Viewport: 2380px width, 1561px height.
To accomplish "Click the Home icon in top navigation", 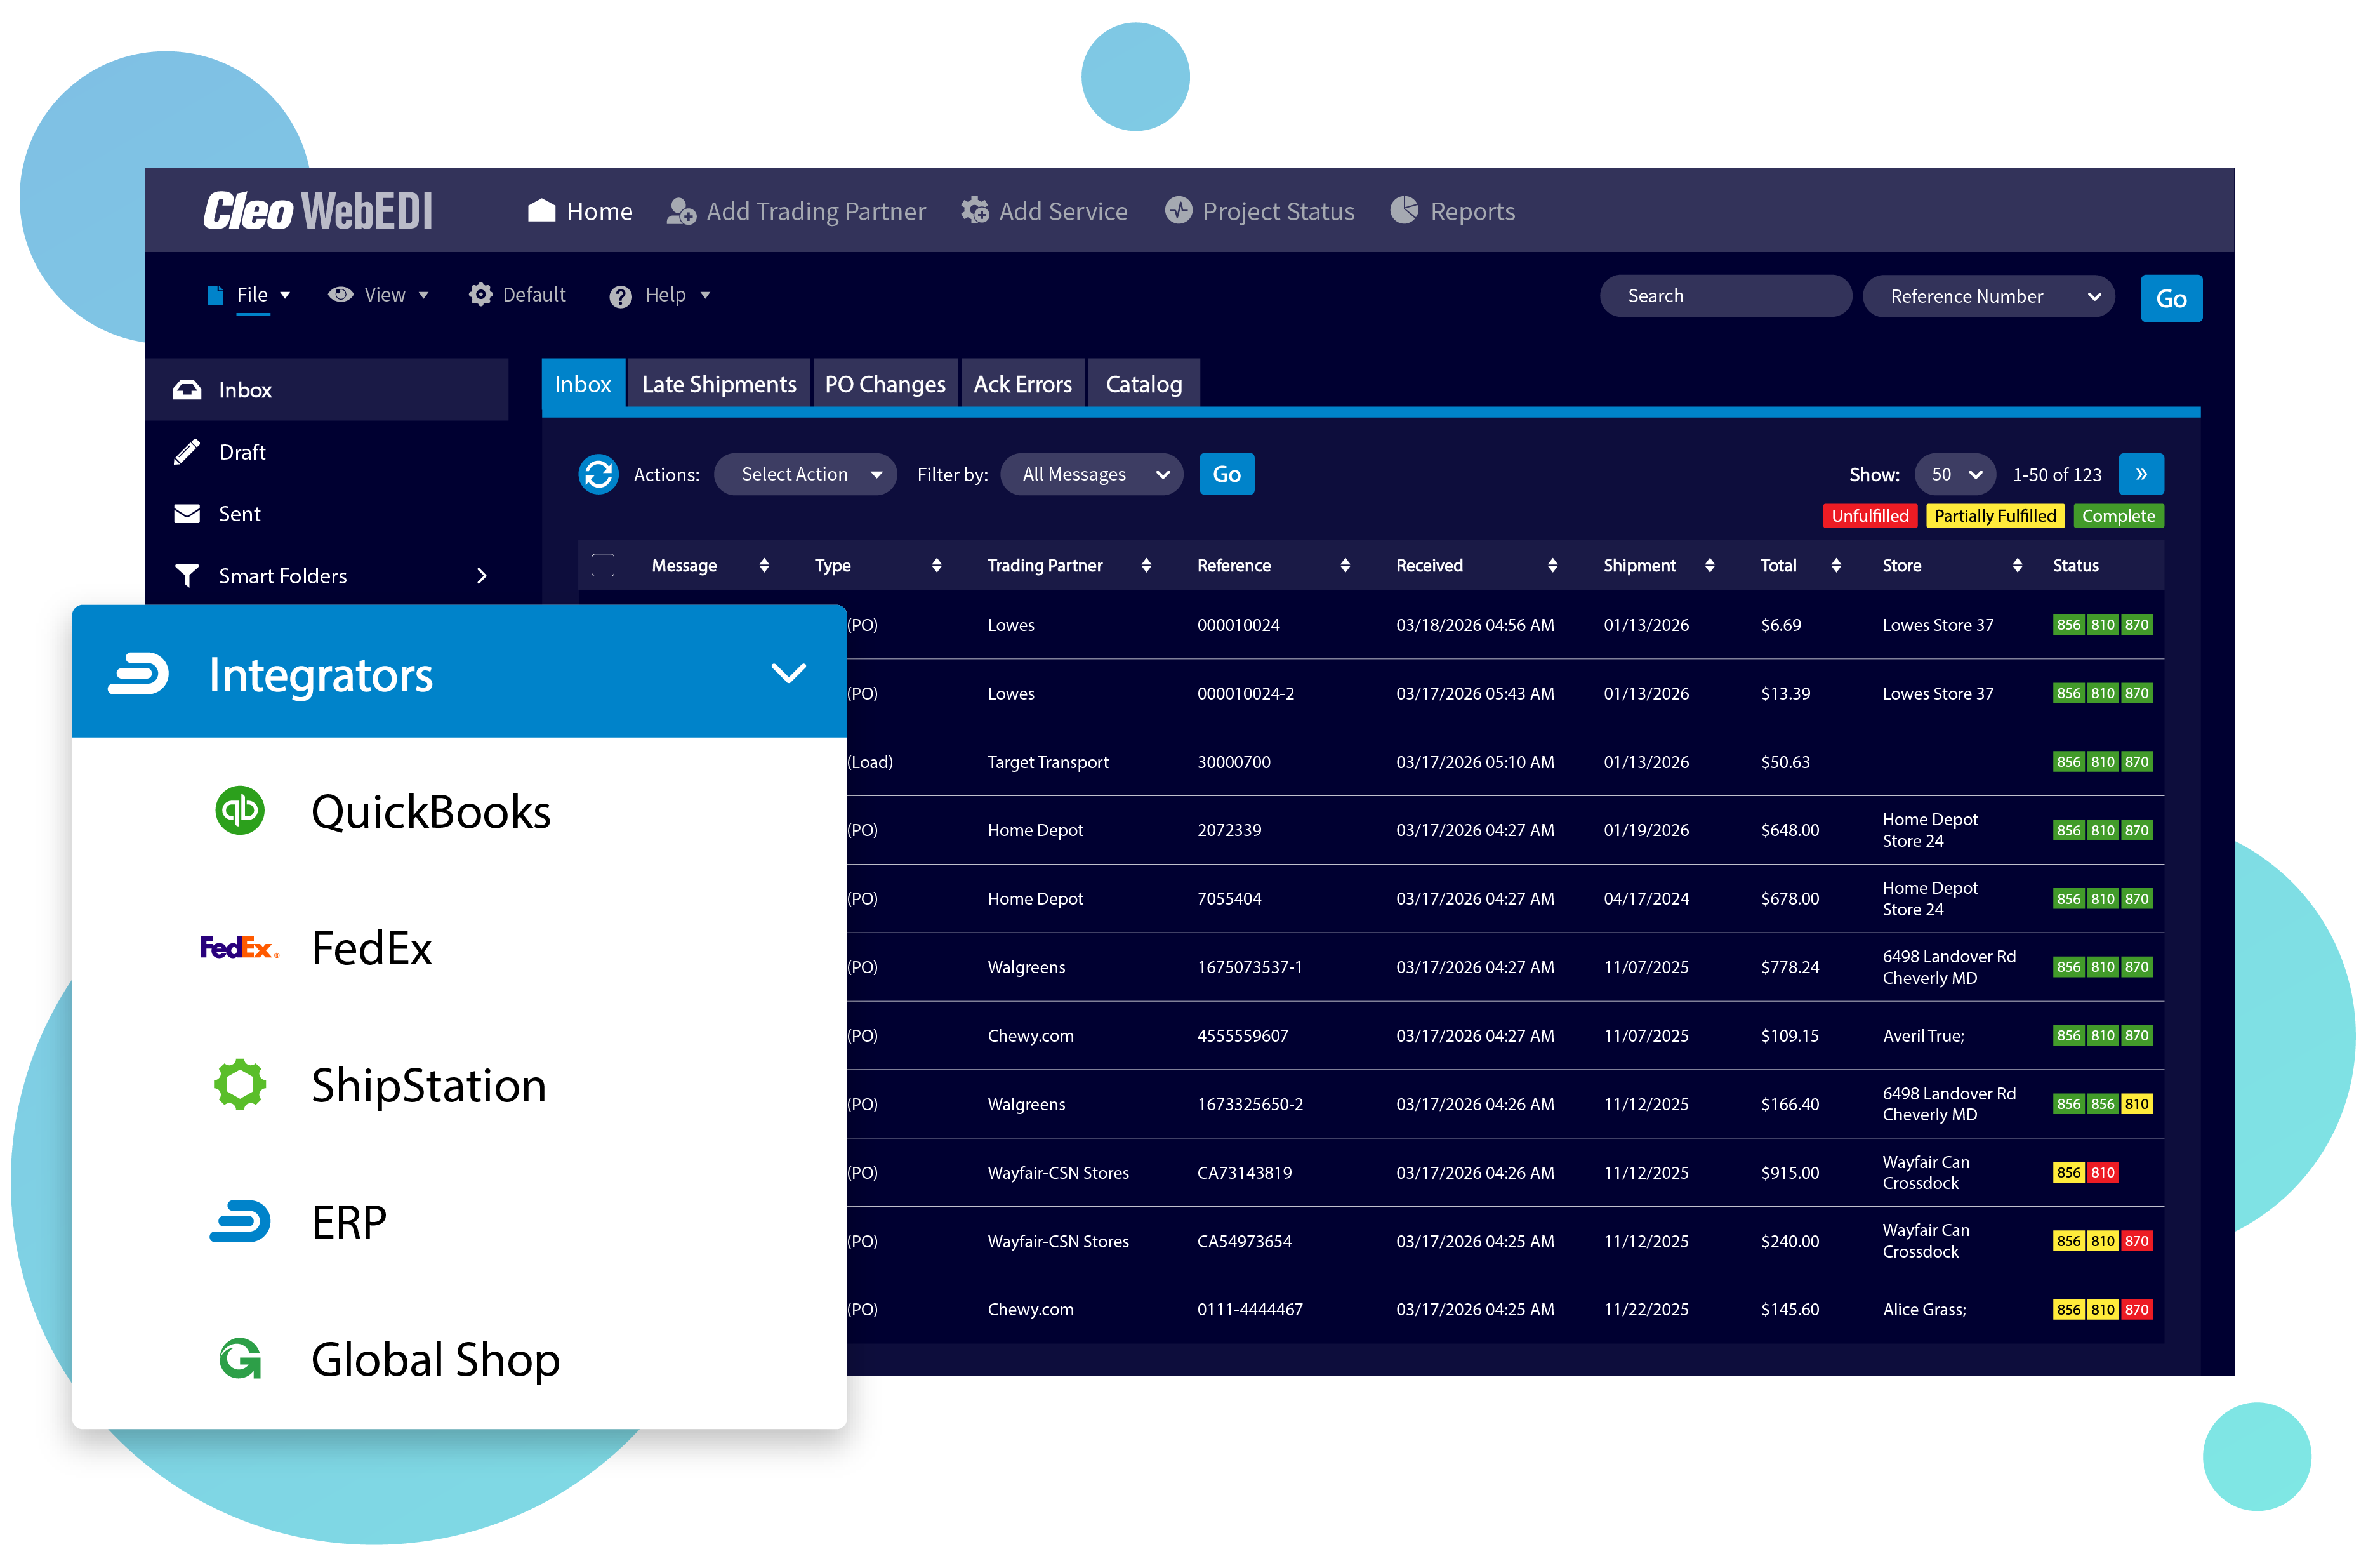I will point(541,210).
